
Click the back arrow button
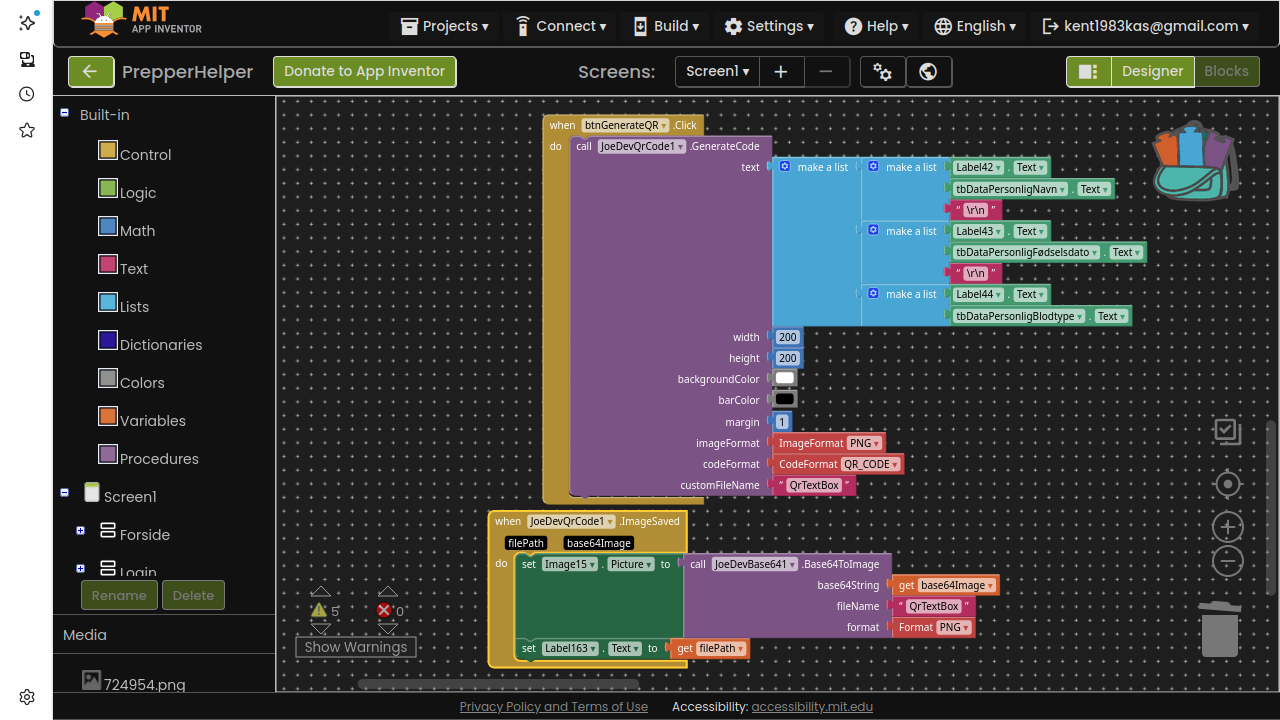pyautogui.click(x=91, y=71)
